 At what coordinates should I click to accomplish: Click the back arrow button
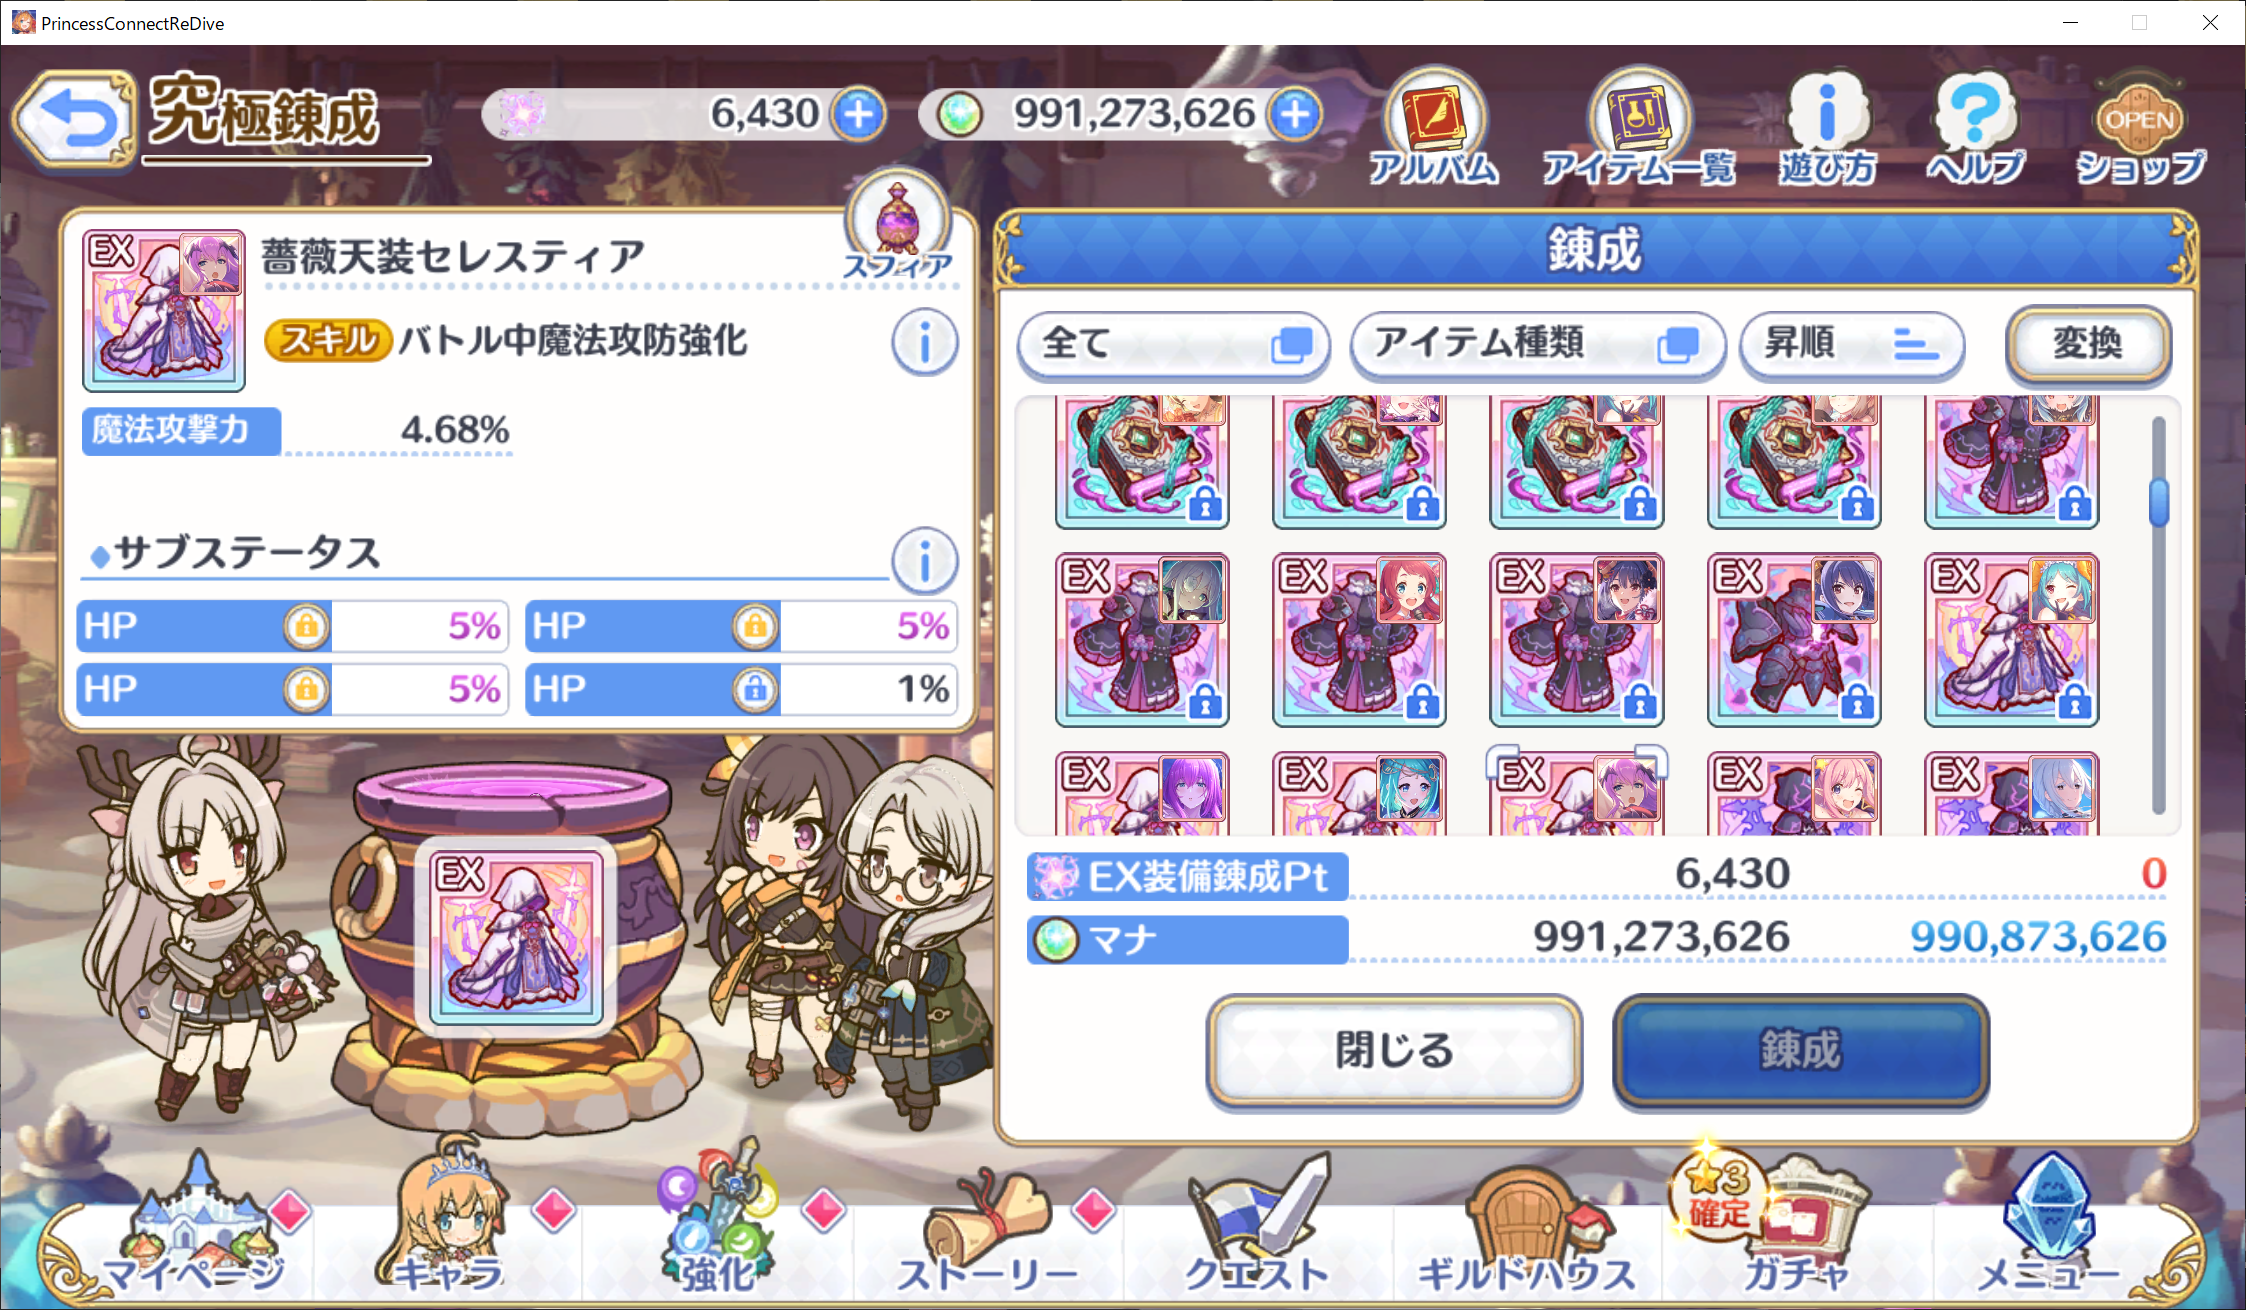(x=75, y=119)
